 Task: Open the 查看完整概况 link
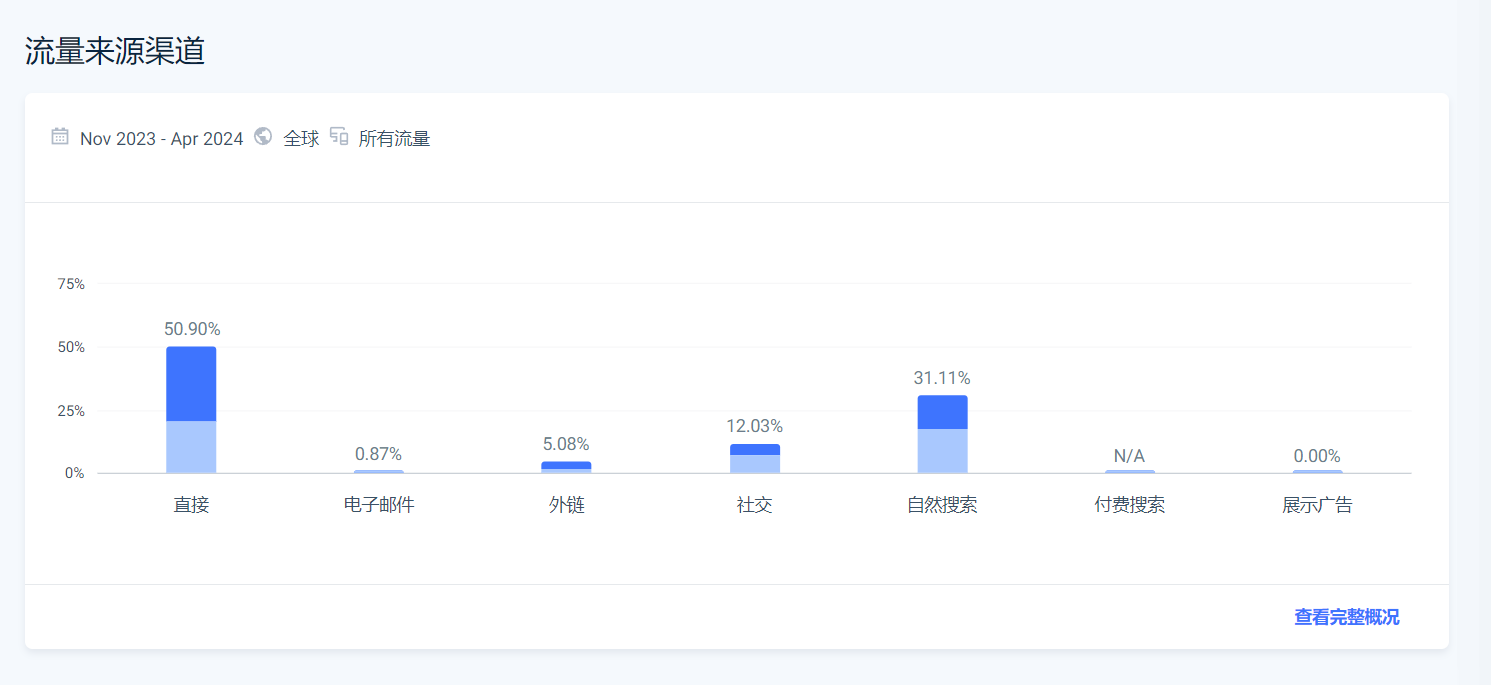coord(1346,617)
